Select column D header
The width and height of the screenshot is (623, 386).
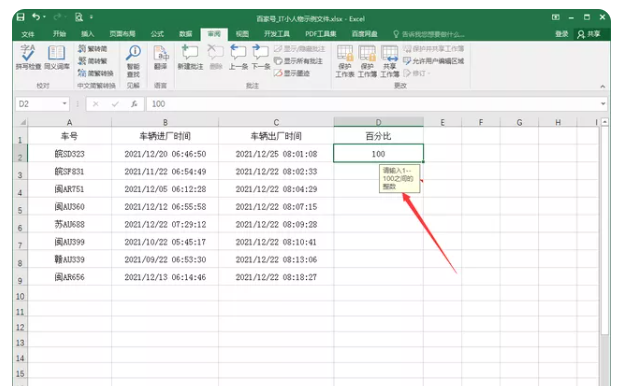[x=378, y=122]
